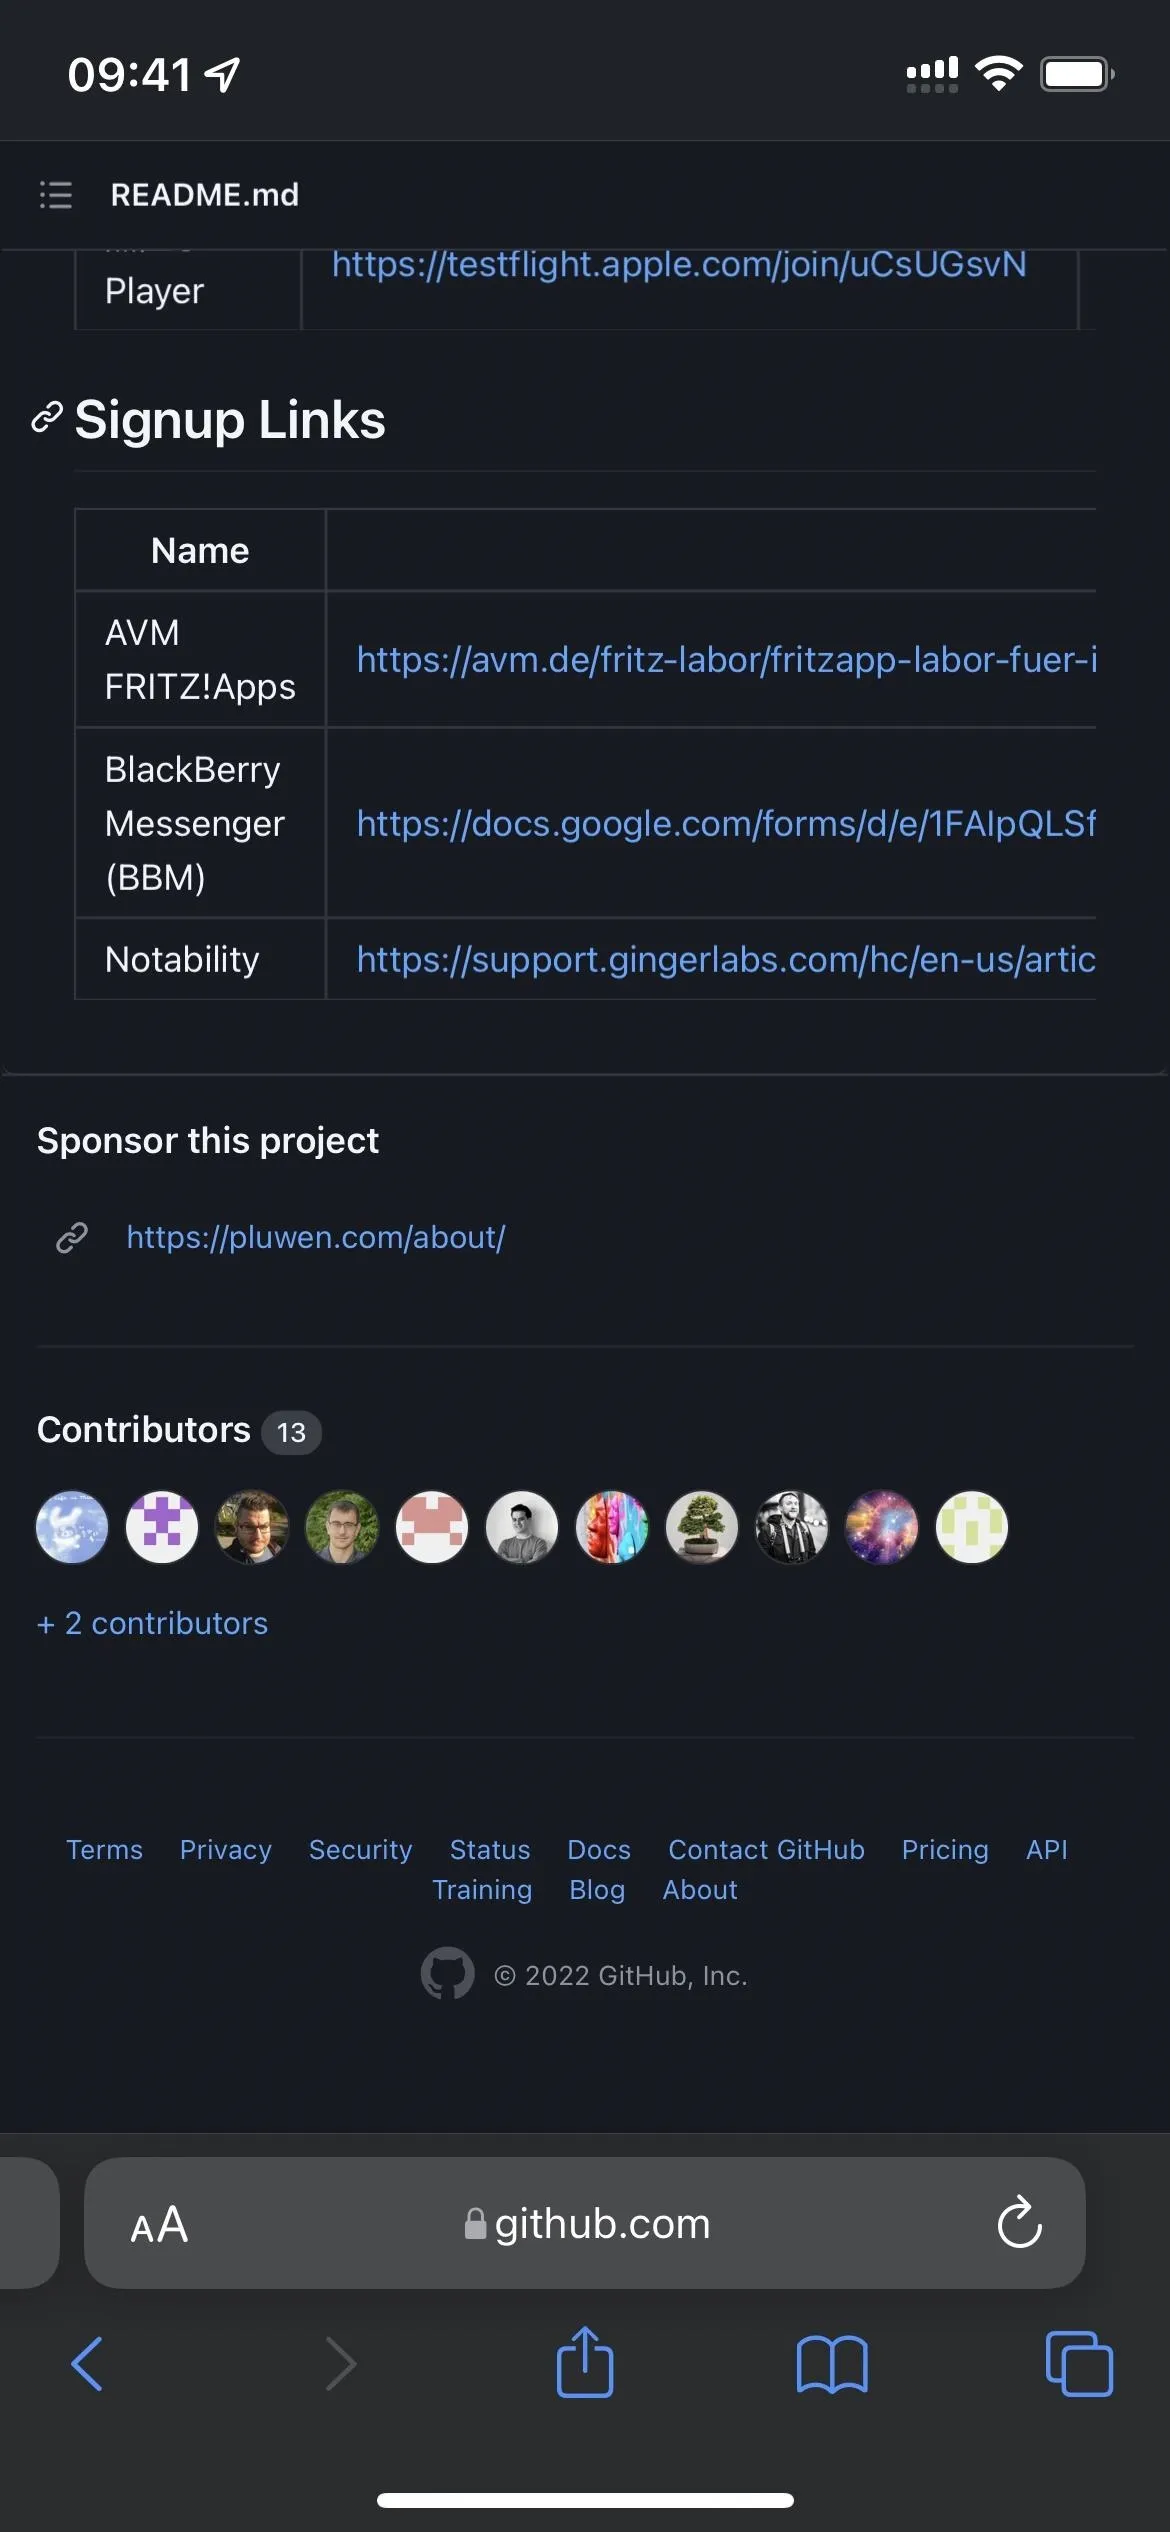Open the README table of contents icon
The width and height of the screenshot is (1170, 2532).
56,195
